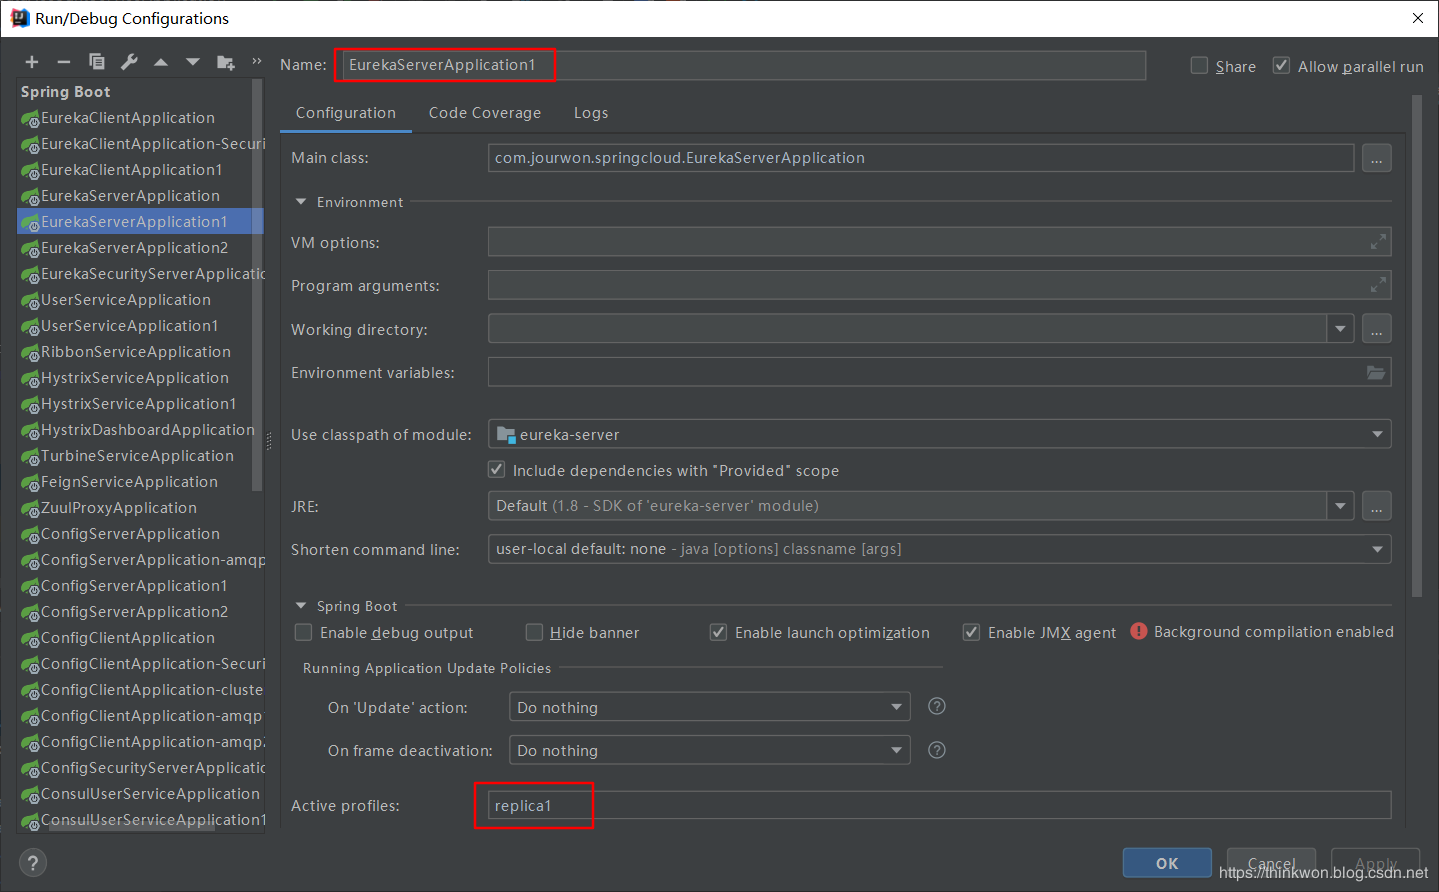
Task: Open Edit Templates via the wrench icon
Action: 129,62
